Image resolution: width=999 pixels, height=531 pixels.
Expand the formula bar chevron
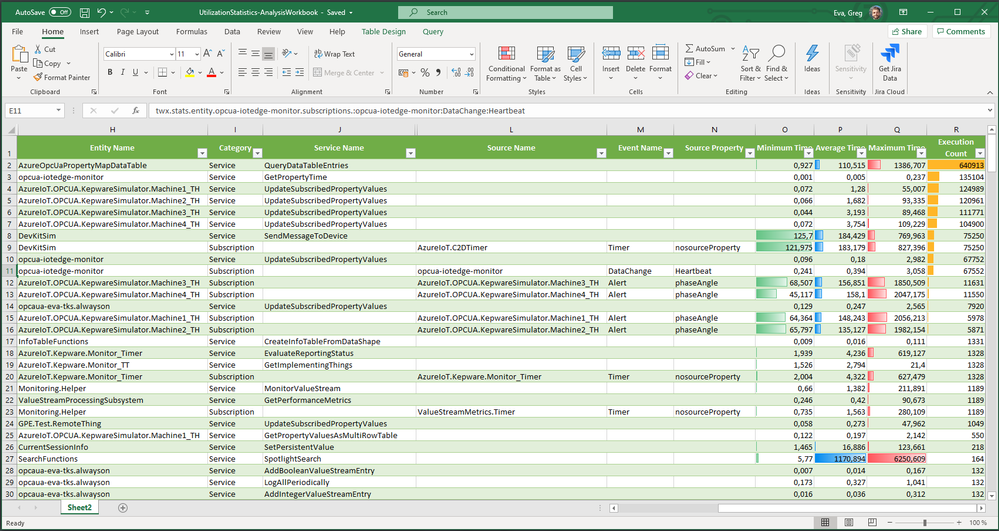[x=991, y=110]
